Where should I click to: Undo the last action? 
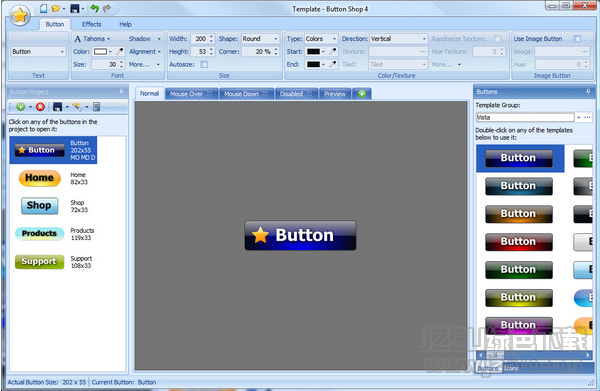[95, 8]
